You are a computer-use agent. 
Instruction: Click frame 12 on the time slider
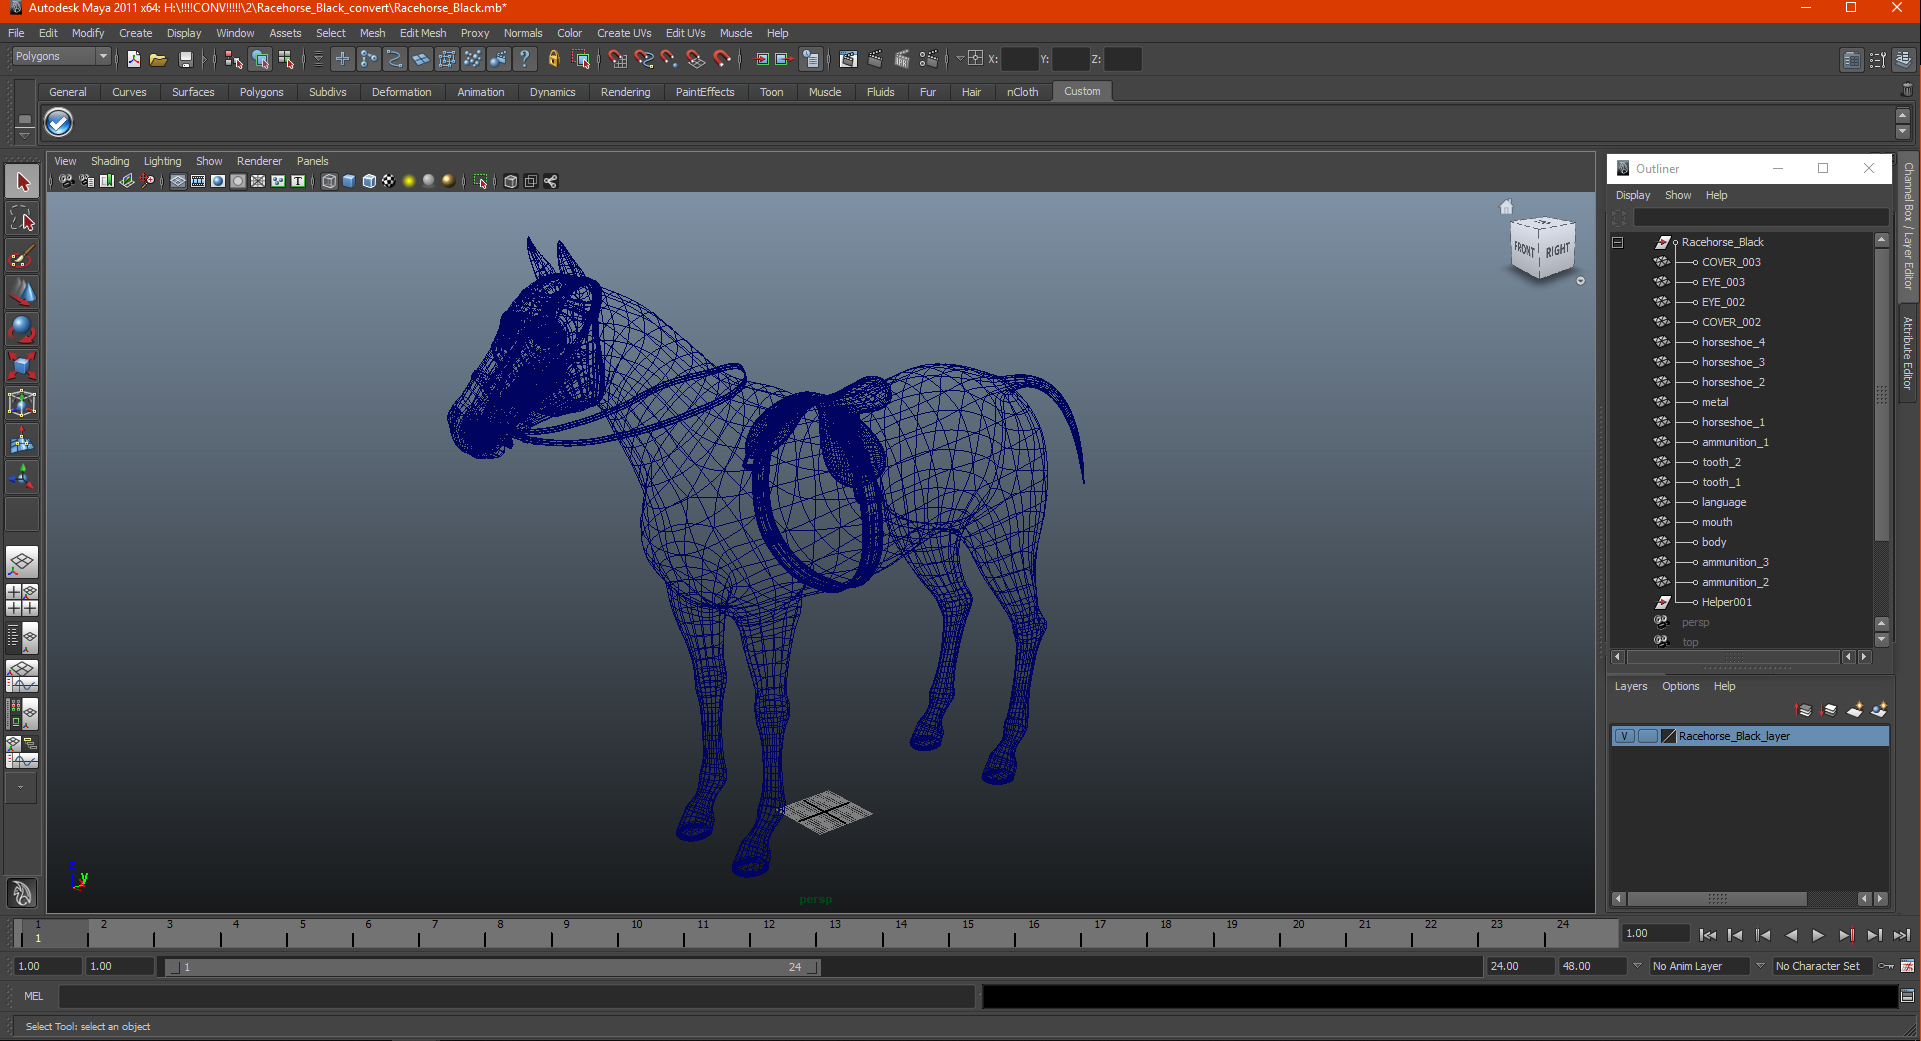(769, 934)
